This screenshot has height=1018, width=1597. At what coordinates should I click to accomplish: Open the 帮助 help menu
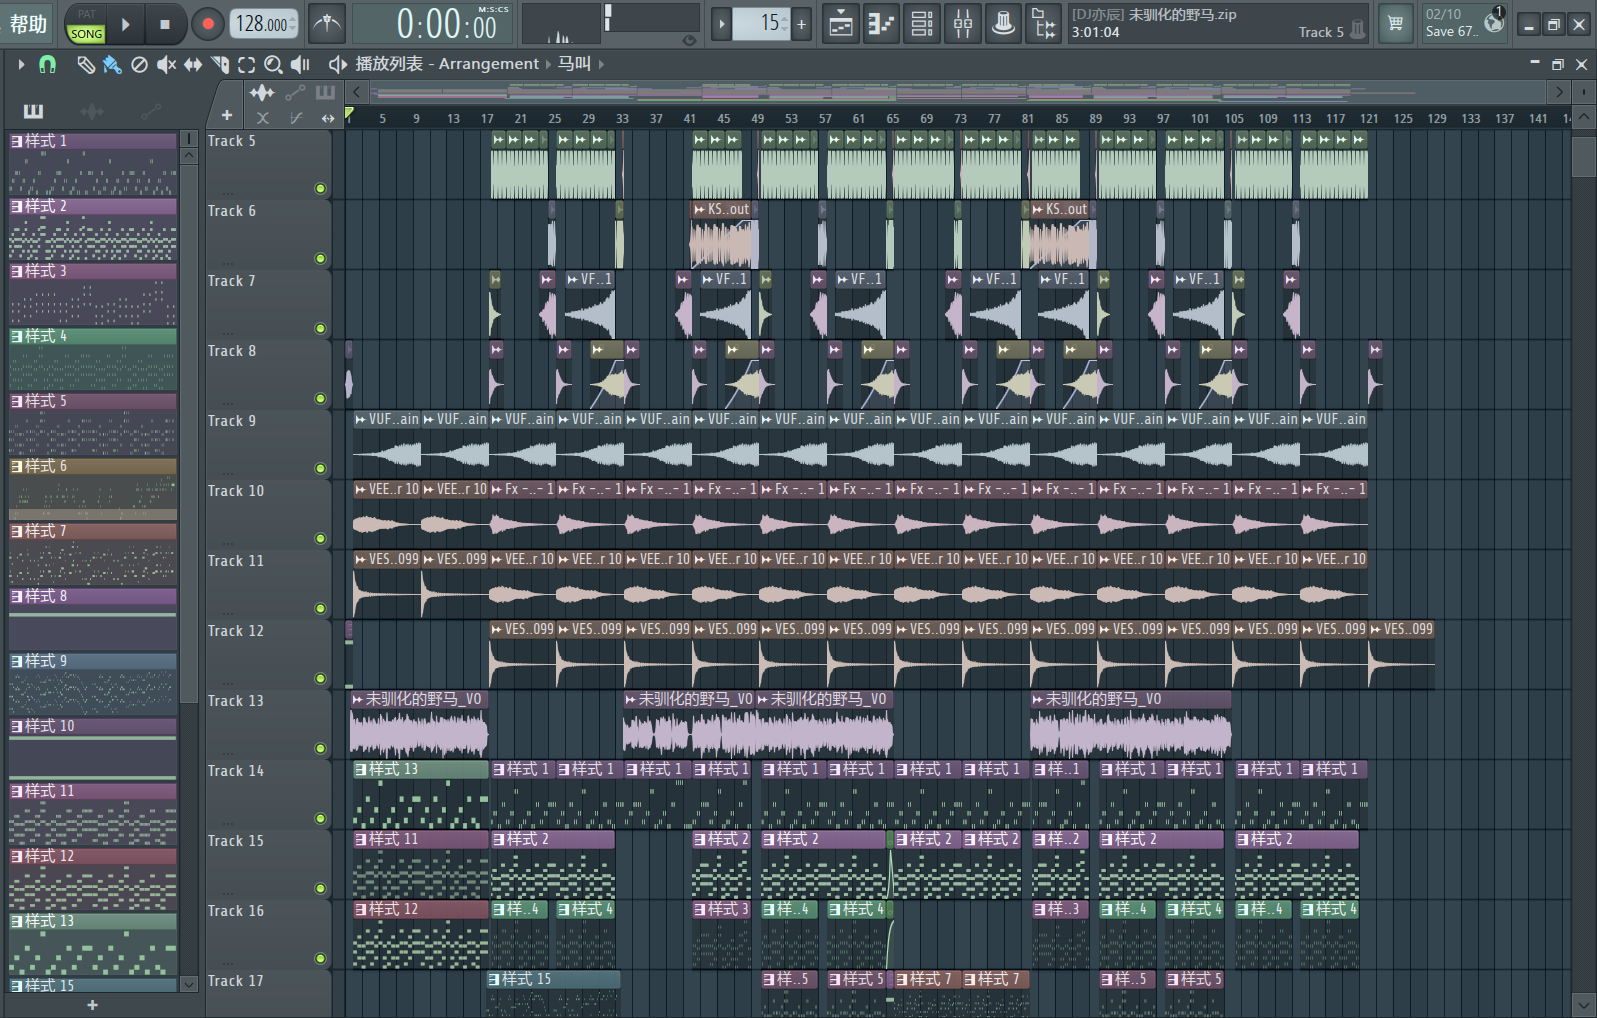tap(28, 24)
